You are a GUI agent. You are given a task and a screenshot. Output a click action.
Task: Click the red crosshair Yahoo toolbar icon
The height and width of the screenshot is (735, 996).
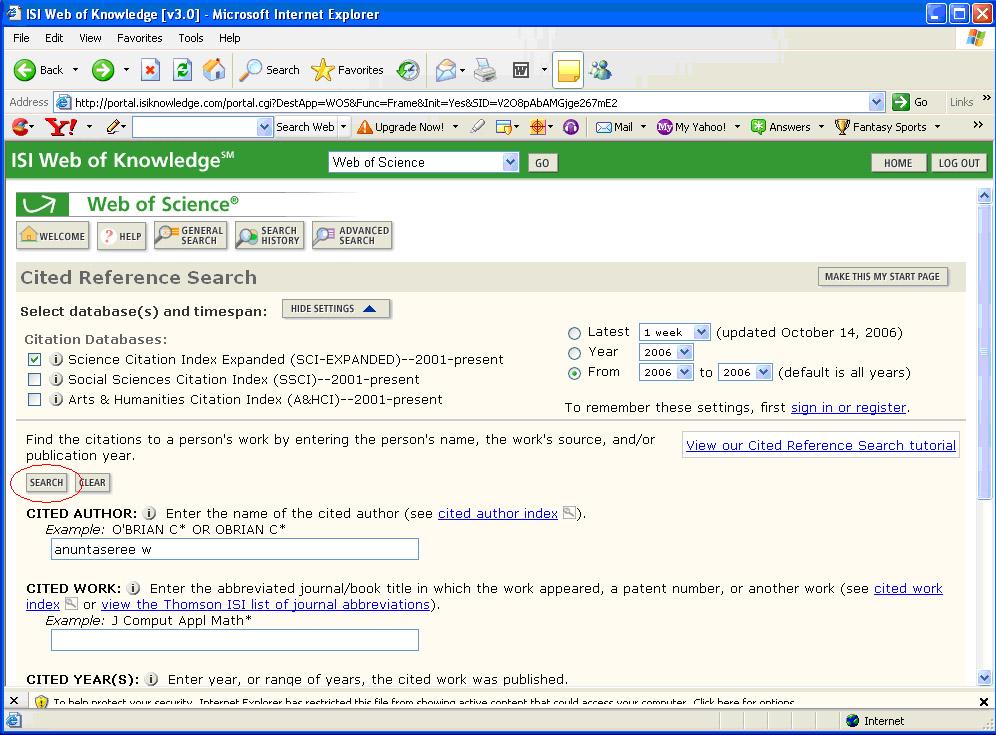coord(538,127)
